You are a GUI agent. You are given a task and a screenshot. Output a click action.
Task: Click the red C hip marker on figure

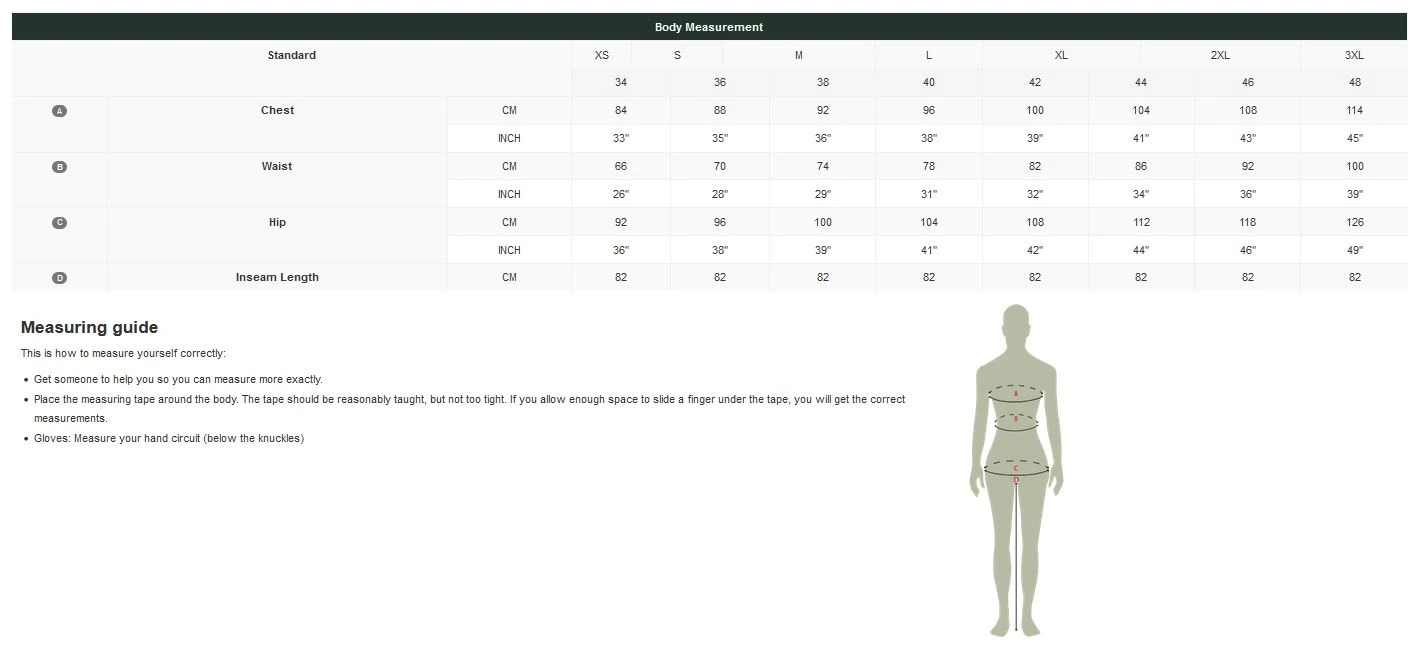(x=1015, y=468)
